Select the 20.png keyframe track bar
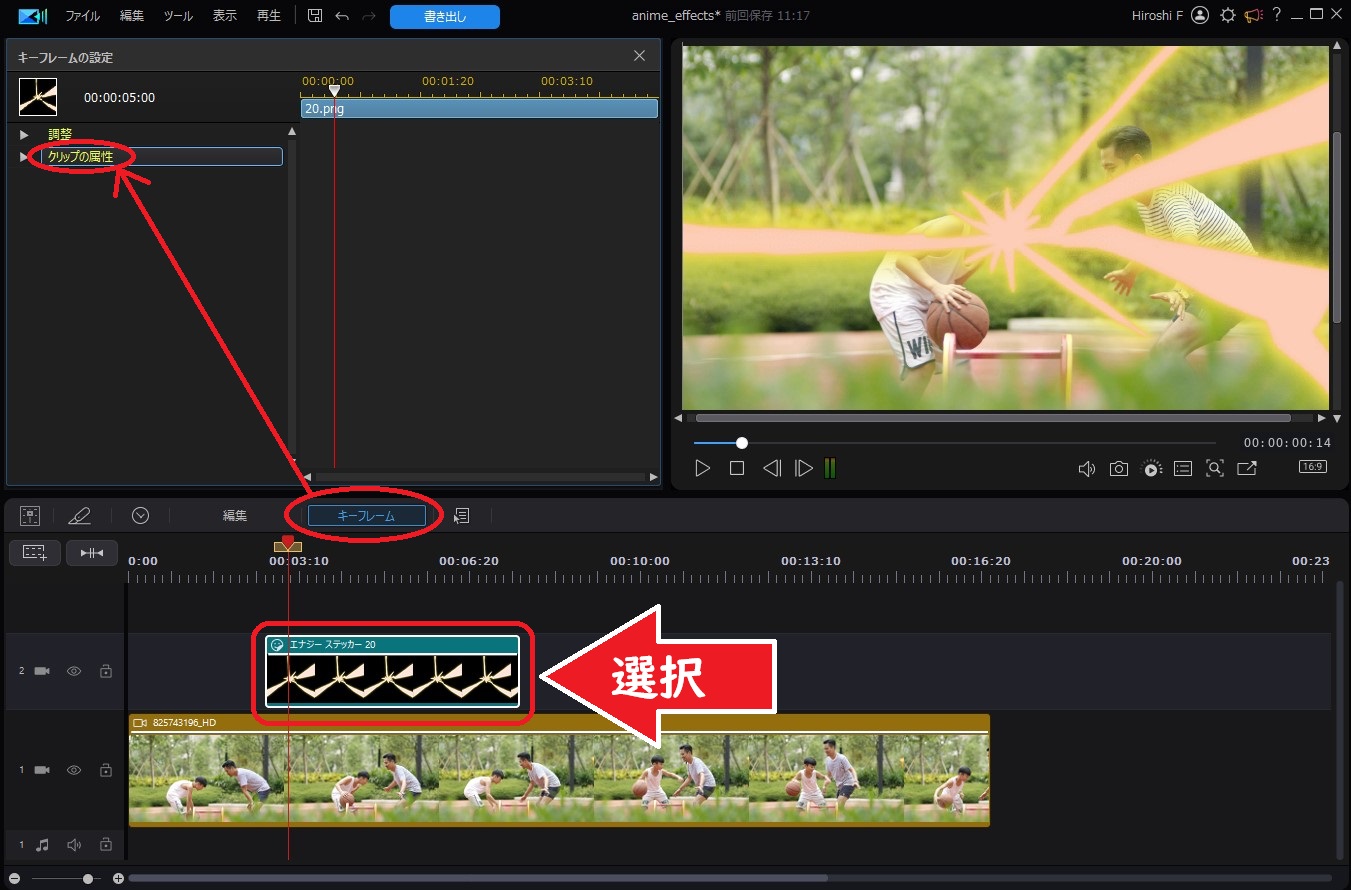This screenshot has width=1351, height=890. click(x=479, y=108)
